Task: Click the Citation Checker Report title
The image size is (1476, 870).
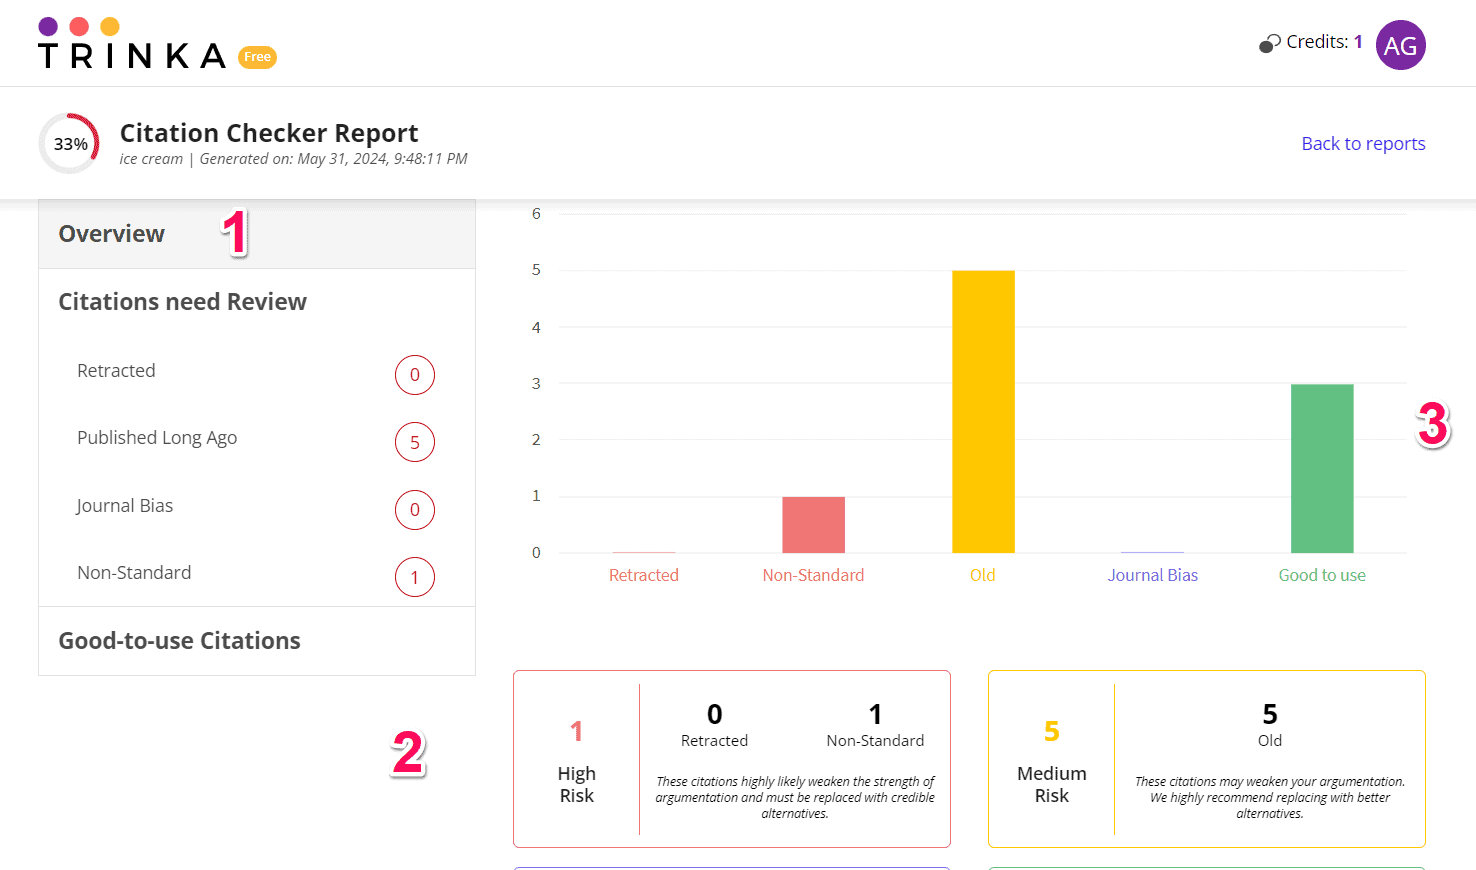Action: click(x=269, y=133)
